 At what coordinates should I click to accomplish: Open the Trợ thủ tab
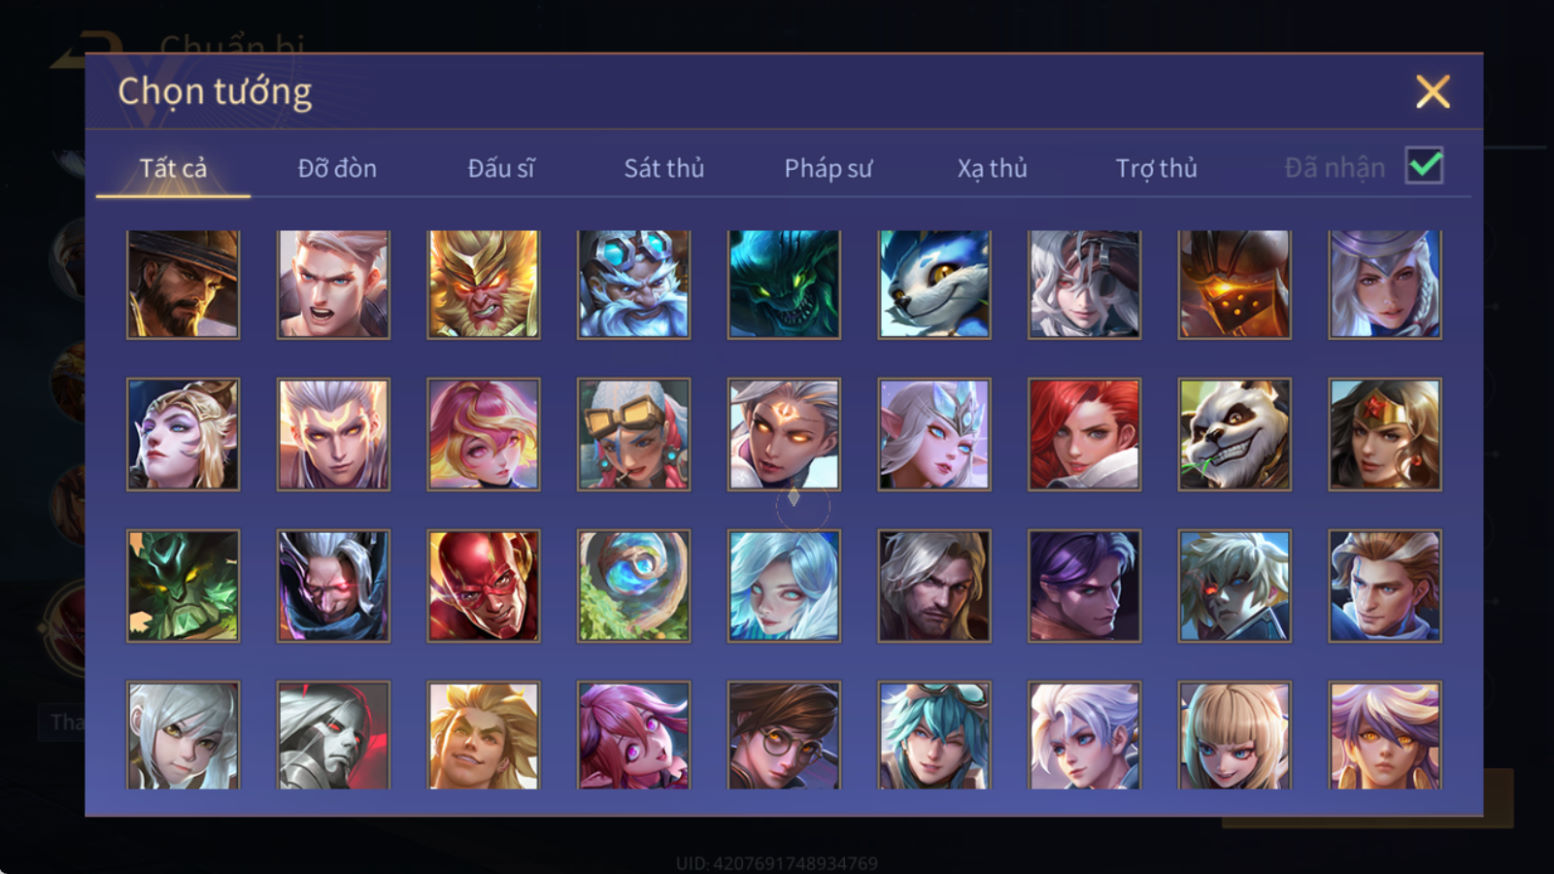click(1156, 168)
